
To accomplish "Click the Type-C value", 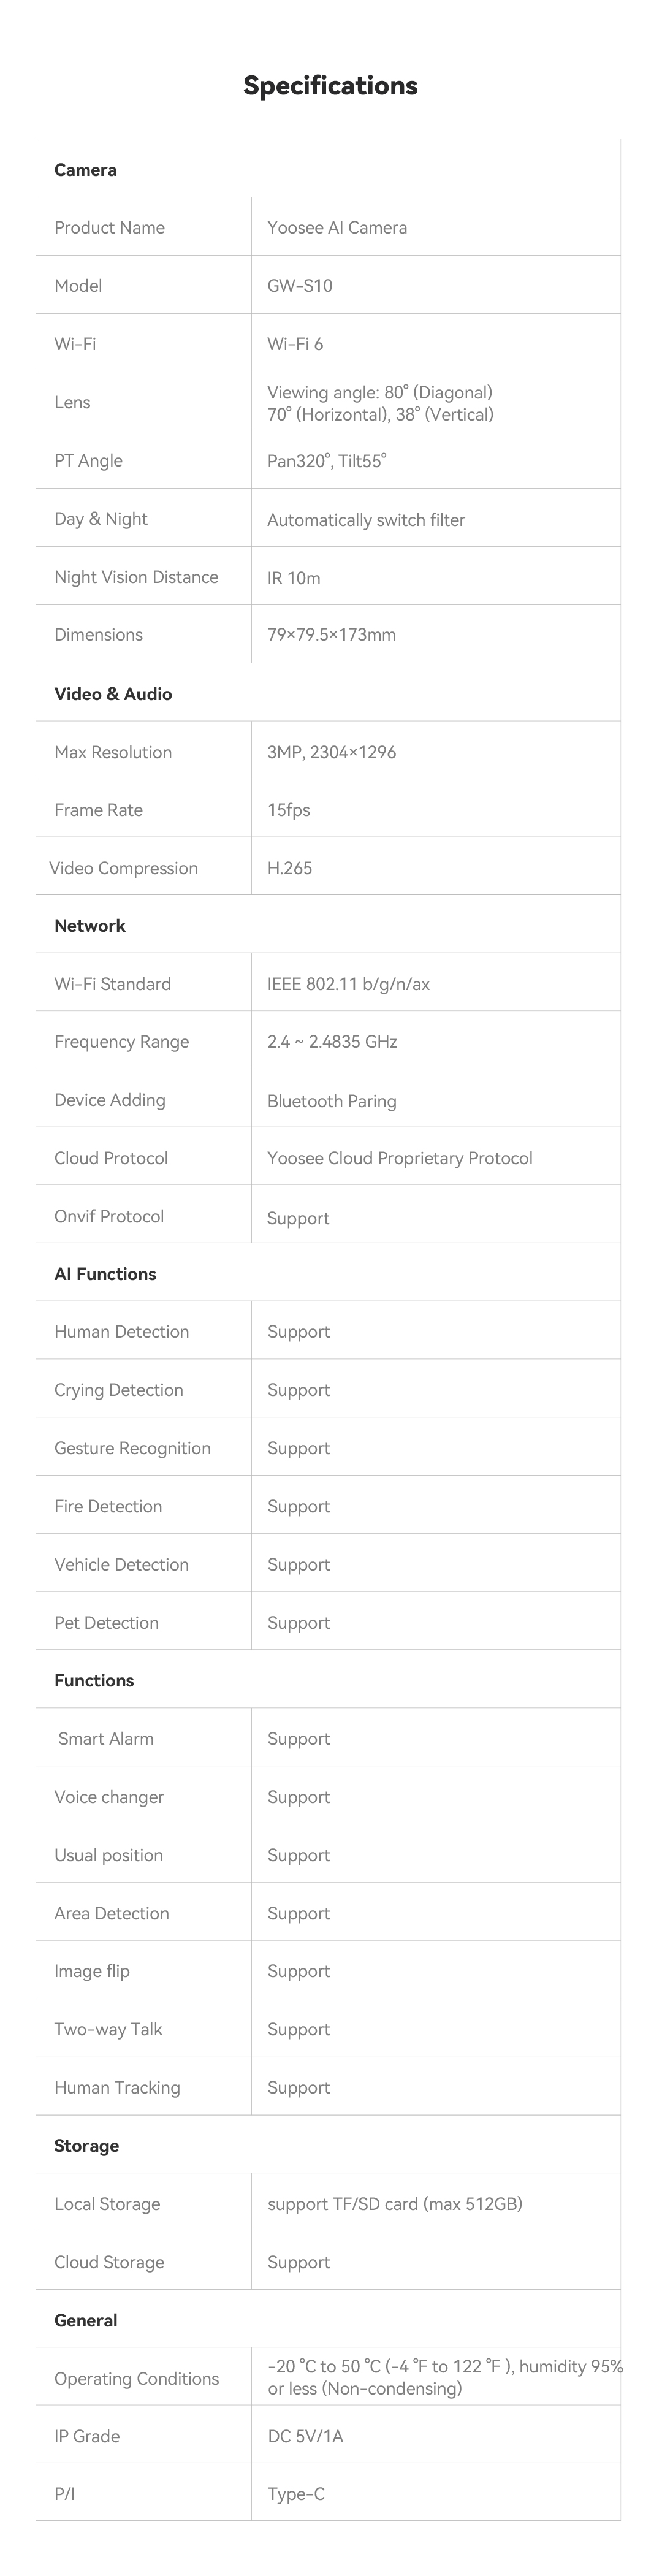I will [x=296, y=2494].
